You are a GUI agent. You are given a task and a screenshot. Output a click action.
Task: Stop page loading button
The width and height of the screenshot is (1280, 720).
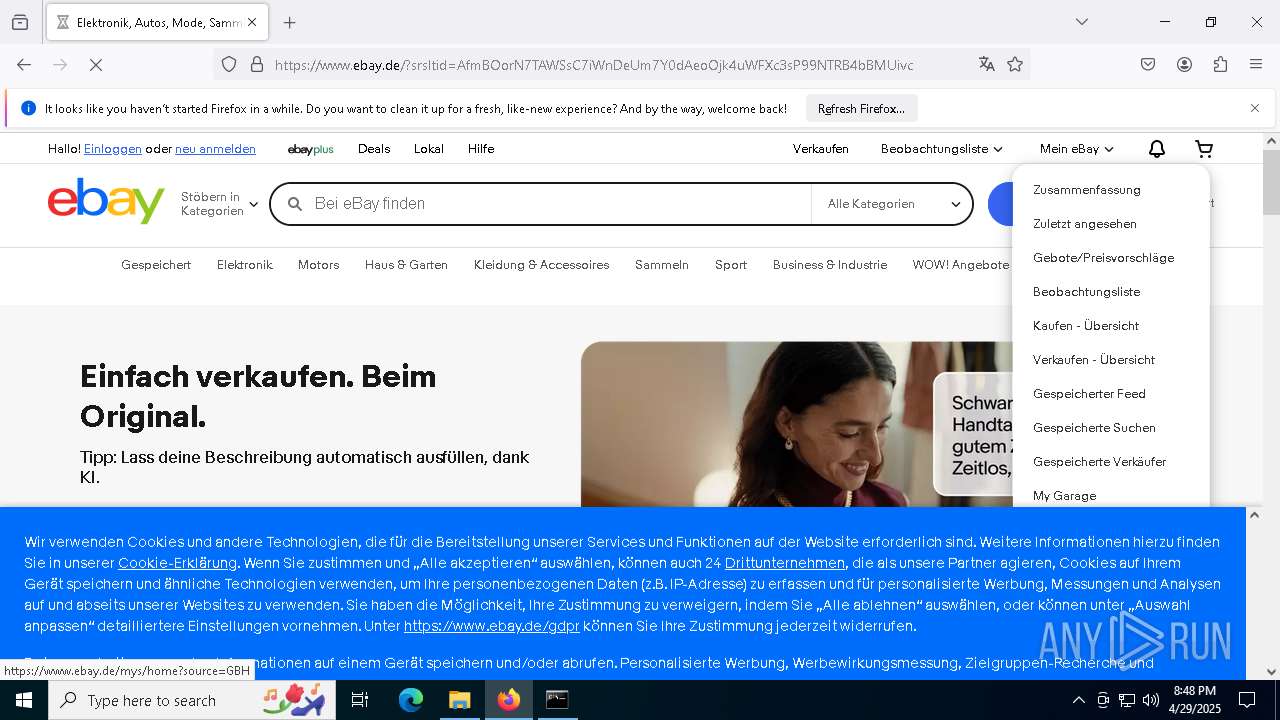point(96,64)
